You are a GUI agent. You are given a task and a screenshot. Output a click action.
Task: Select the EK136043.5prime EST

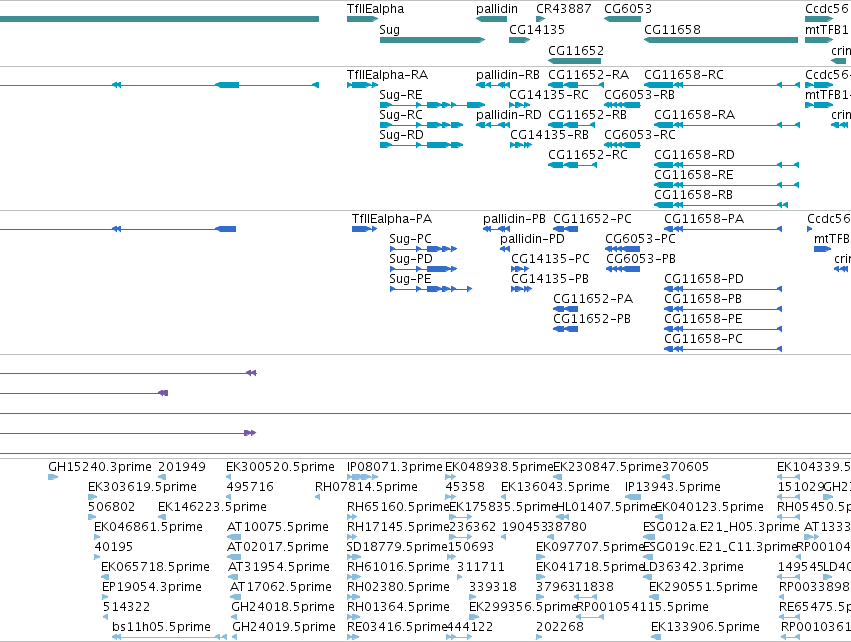point(504,497)
